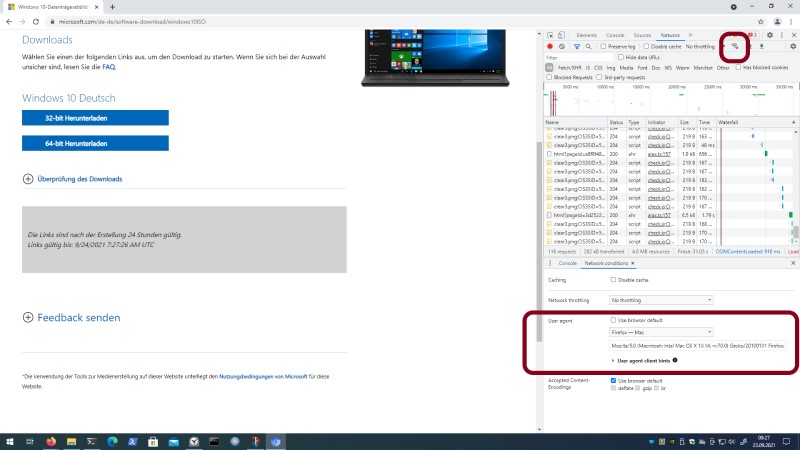Open the drawer three-dot menu beside Console
The height and width of the screenshot is (450, 800).
pyautogui.click(x=550, y=263)
